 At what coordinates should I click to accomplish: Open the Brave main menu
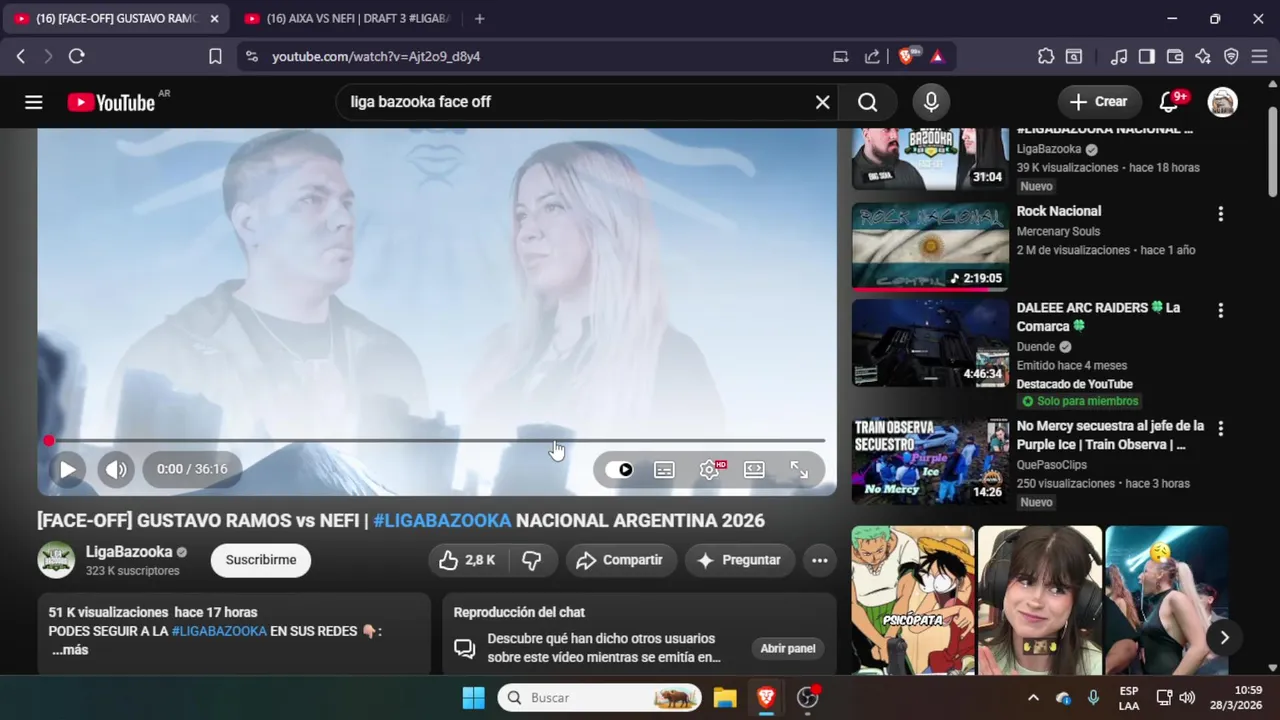tap(1259, 57)
